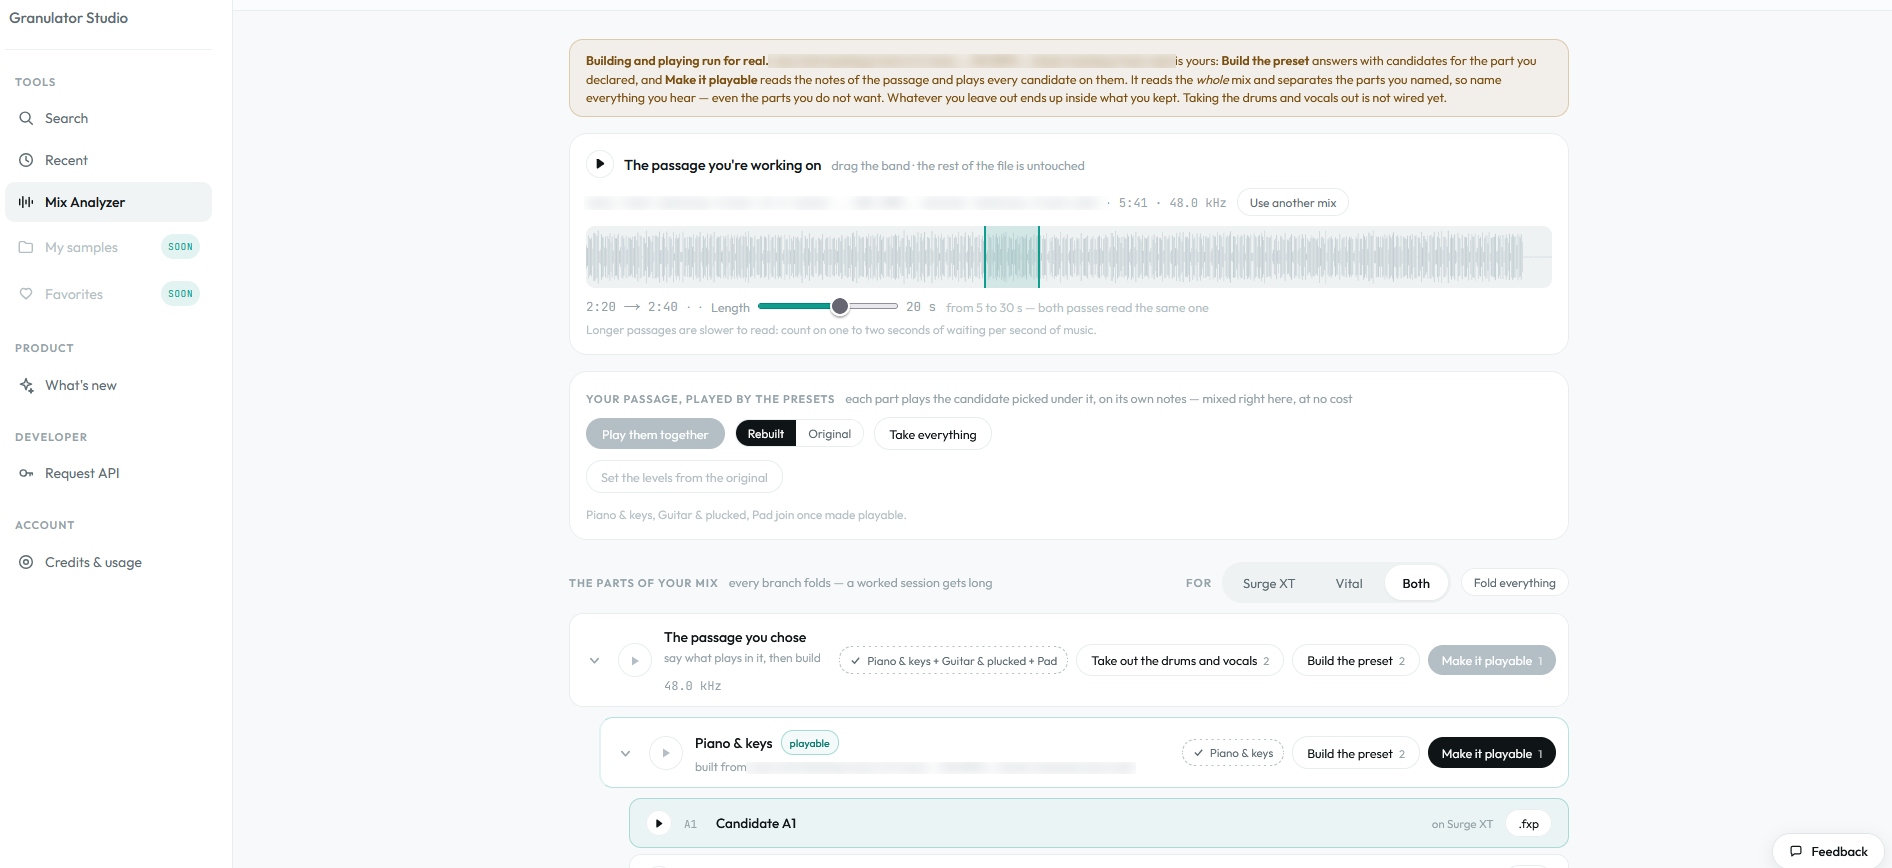This screenshot has width=1892, height=868.
Task: Open Recent in sidebar
Action: [x=109, y=160]
